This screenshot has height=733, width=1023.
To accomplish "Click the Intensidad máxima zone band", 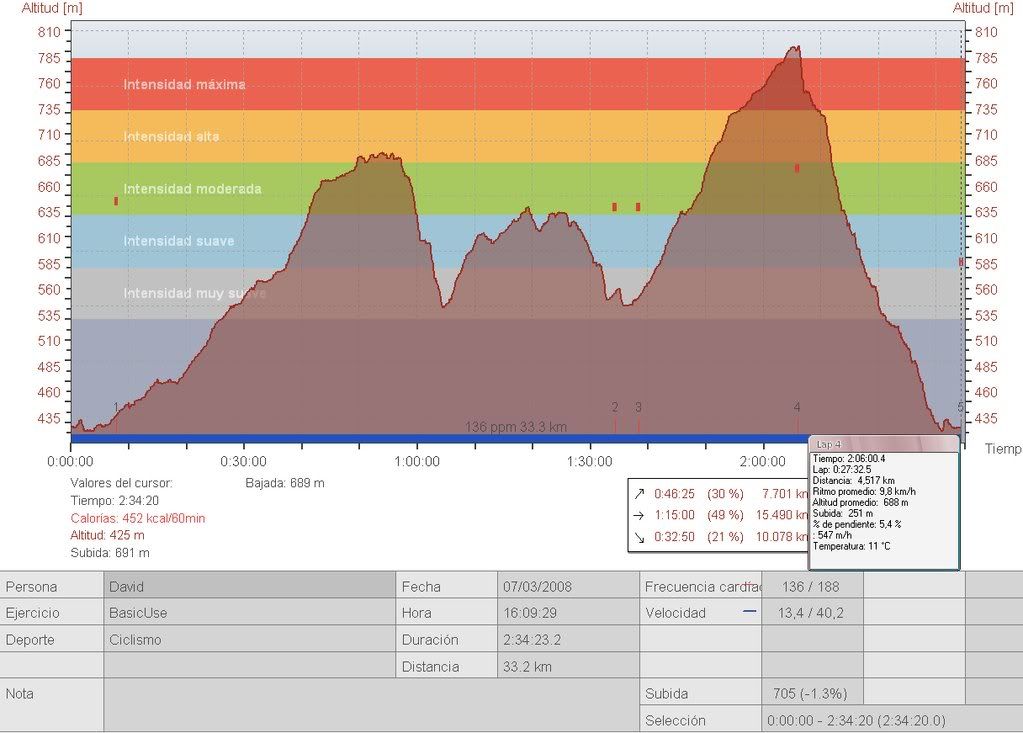I will coord(517,84).
